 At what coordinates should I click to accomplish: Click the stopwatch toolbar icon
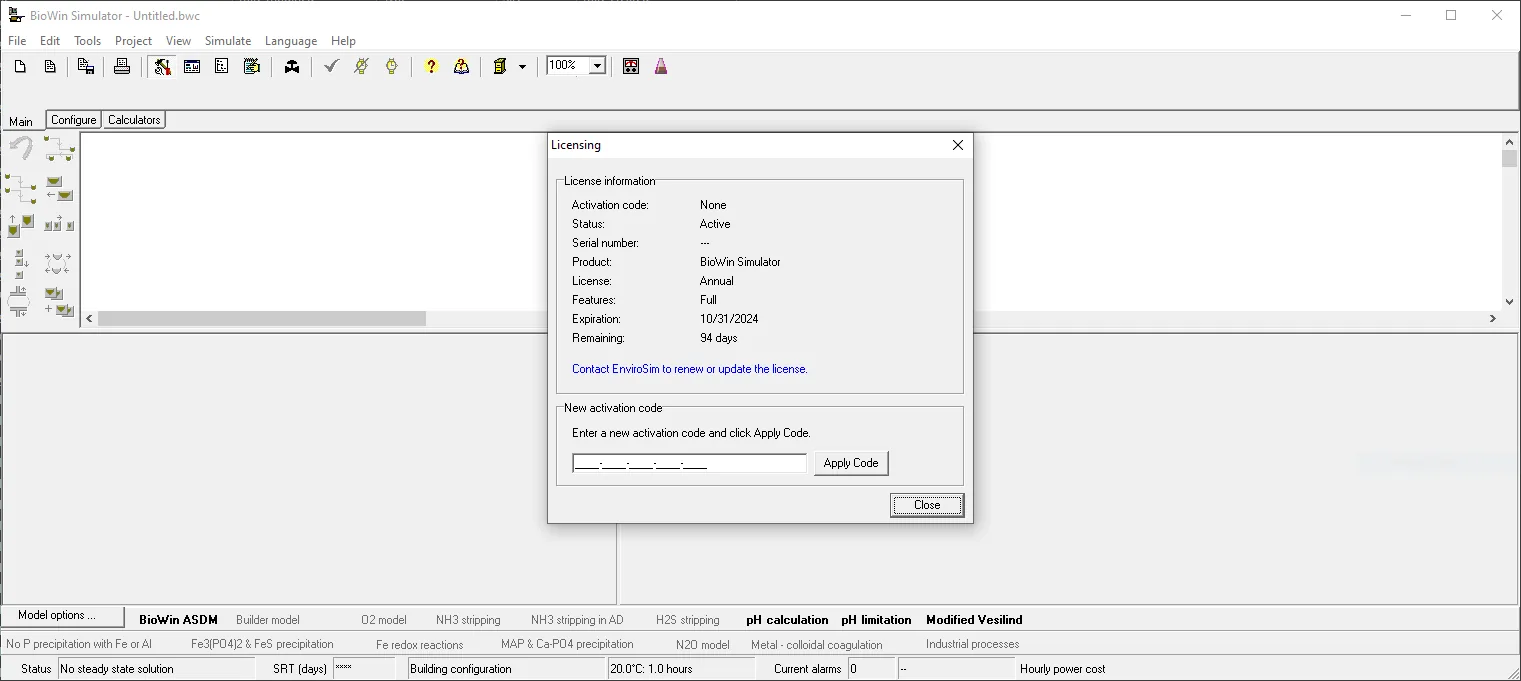click(392, 67)
